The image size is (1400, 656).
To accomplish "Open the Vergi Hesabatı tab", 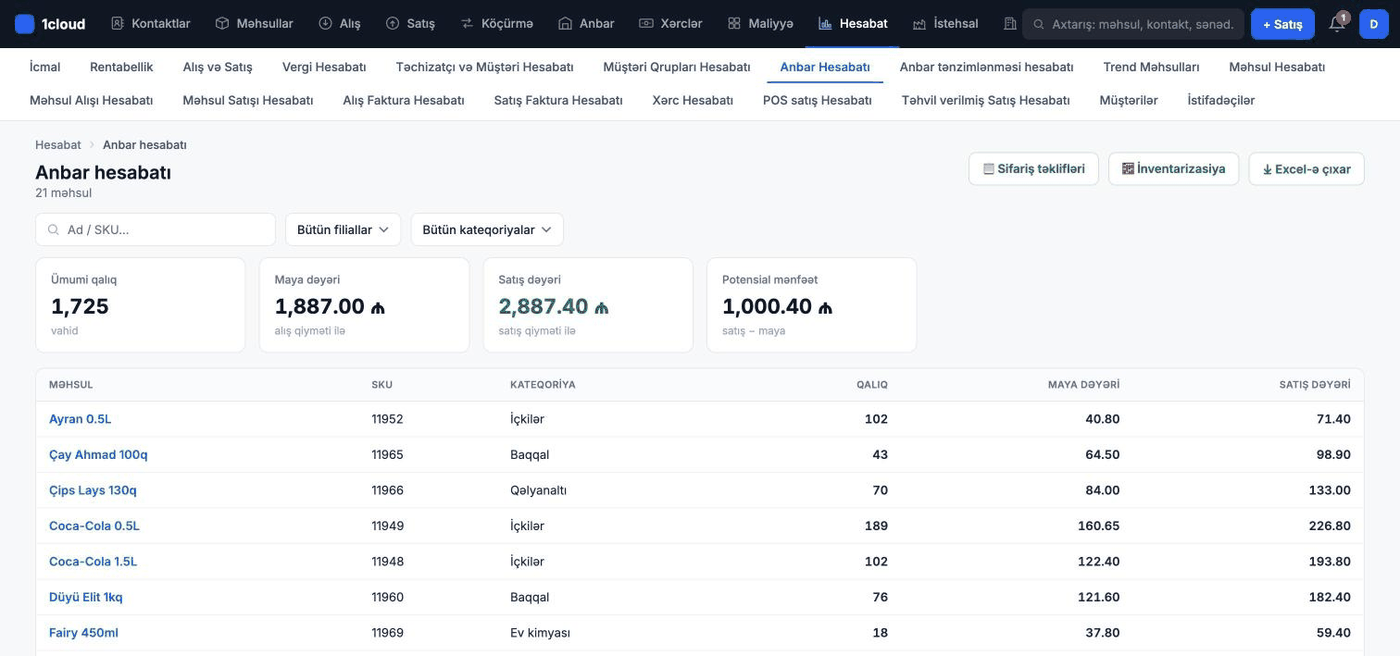I will tap(324, 67).
